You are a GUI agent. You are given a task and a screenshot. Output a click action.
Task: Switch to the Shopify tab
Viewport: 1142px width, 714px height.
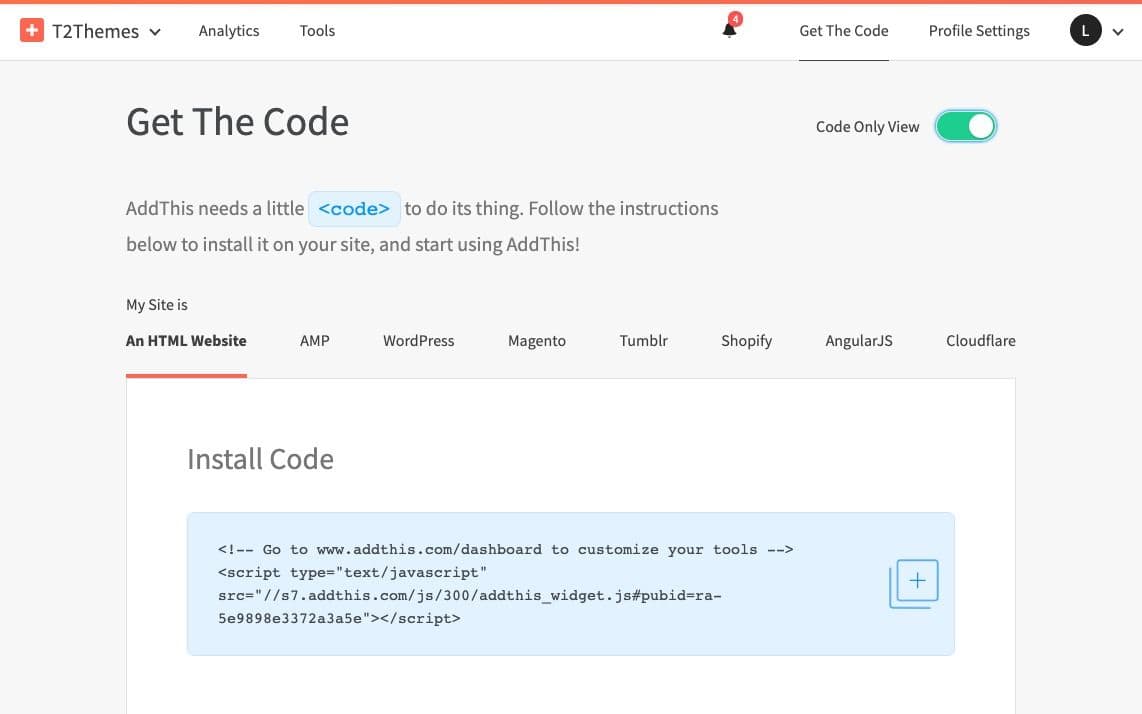point(747,341)
